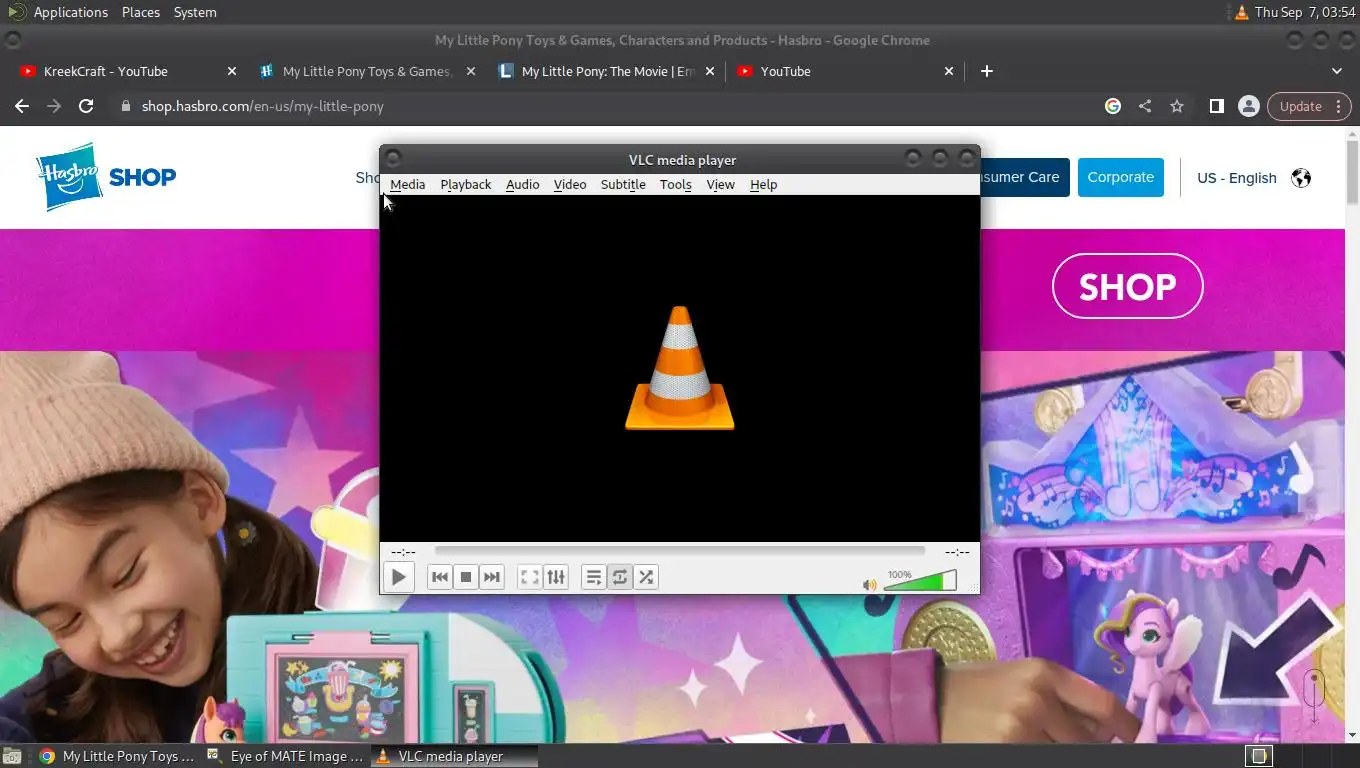Toggle the VLC playlist view

pos(594,577)
